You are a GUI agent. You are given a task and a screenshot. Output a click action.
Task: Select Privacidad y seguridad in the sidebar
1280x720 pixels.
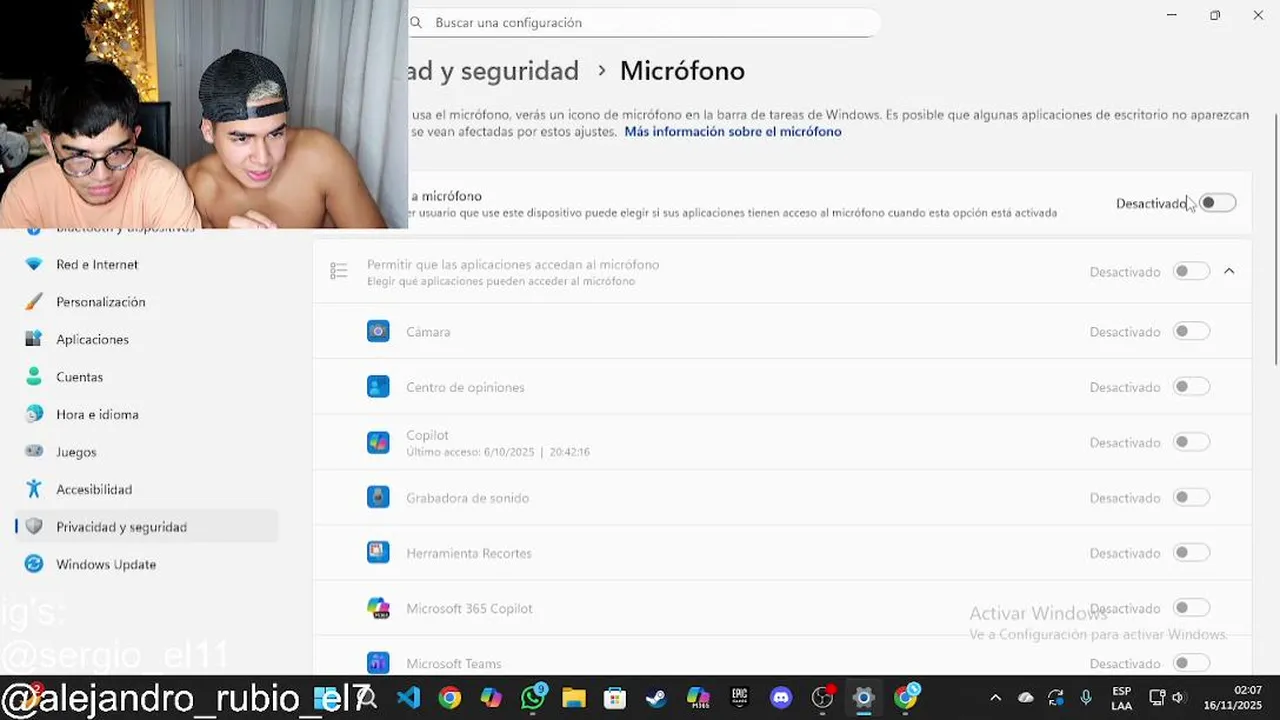click(x=147, y=527)
